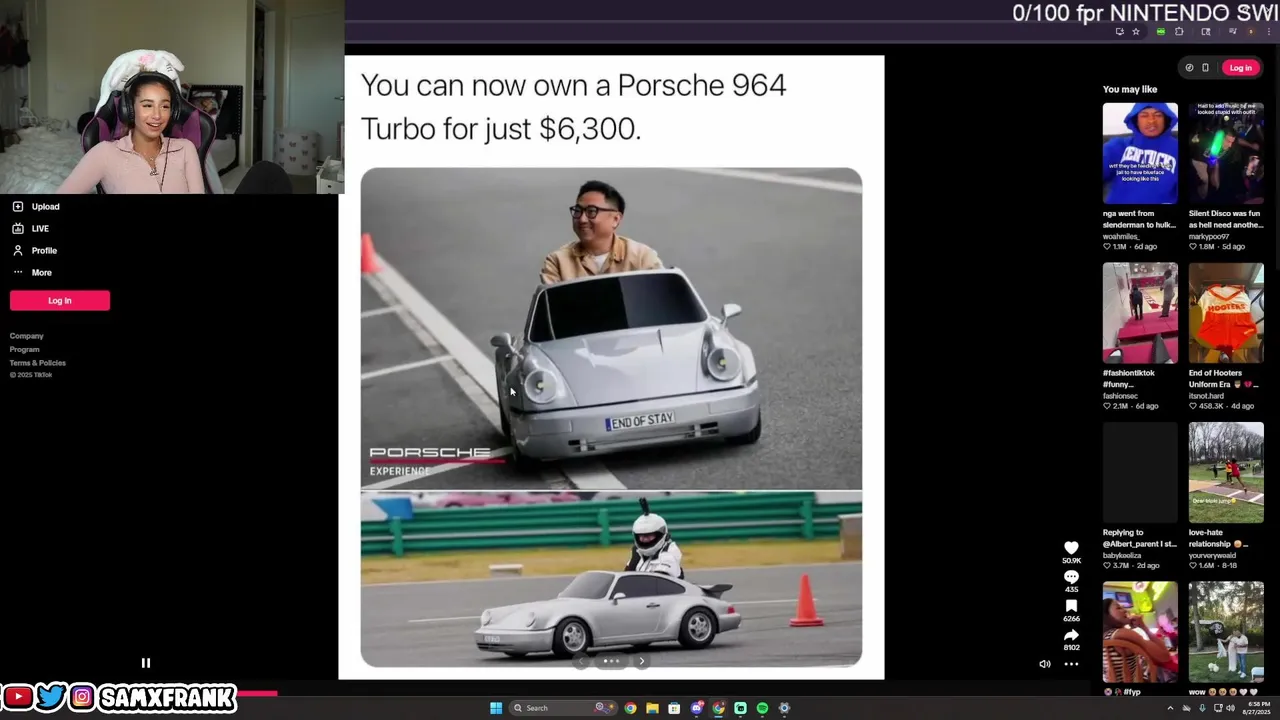The width and height of the screenshot is (1280, 720).
Task: Open the love-hate relationship video thumbnail
Action: (x=1226, y=472)
